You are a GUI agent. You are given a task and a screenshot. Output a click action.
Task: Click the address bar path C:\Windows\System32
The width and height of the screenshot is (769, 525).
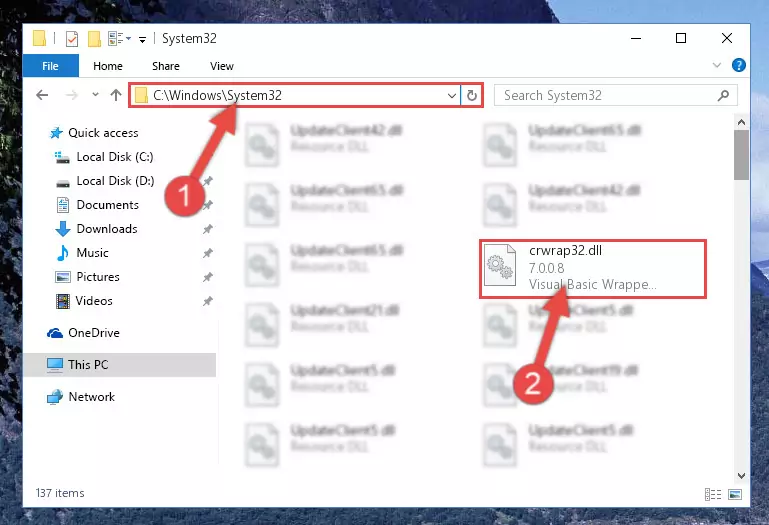coord(217,95)
